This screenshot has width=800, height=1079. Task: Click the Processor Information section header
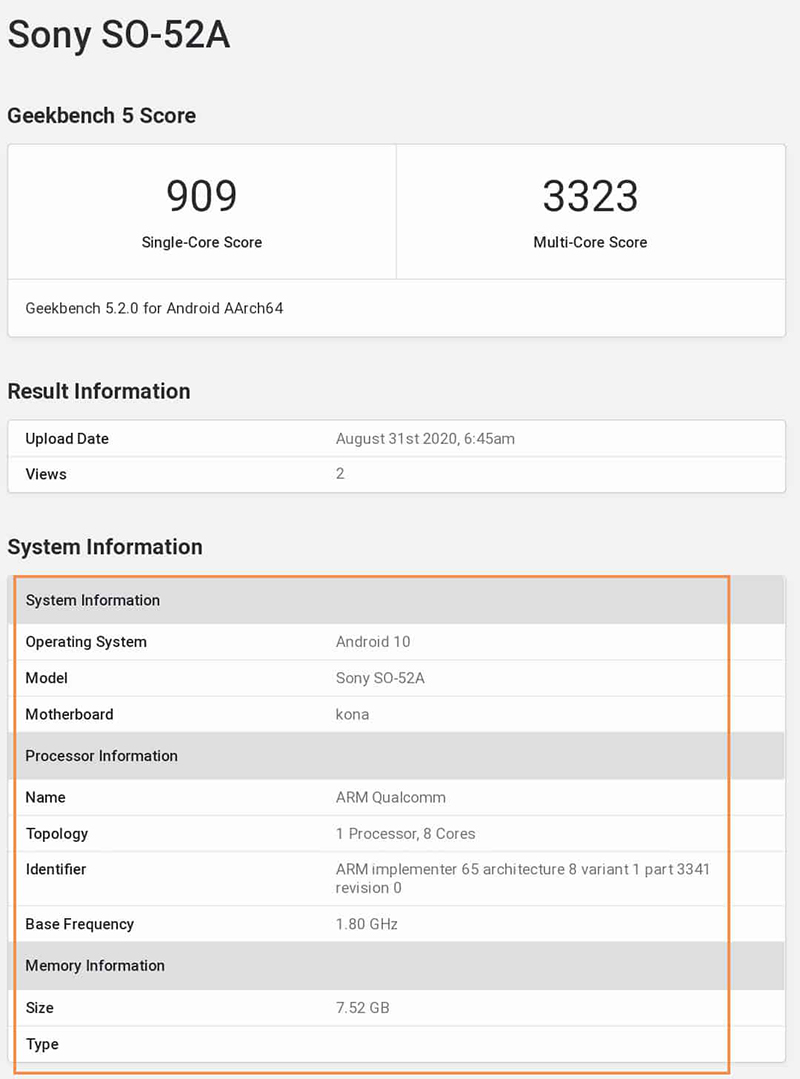pyautogui.click(x=101, y=756)
